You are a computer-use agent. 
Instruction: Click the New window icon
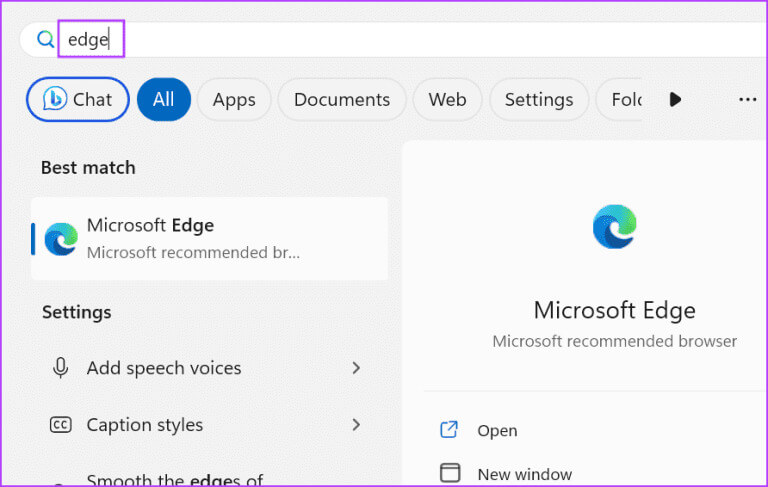click(450, 474)
